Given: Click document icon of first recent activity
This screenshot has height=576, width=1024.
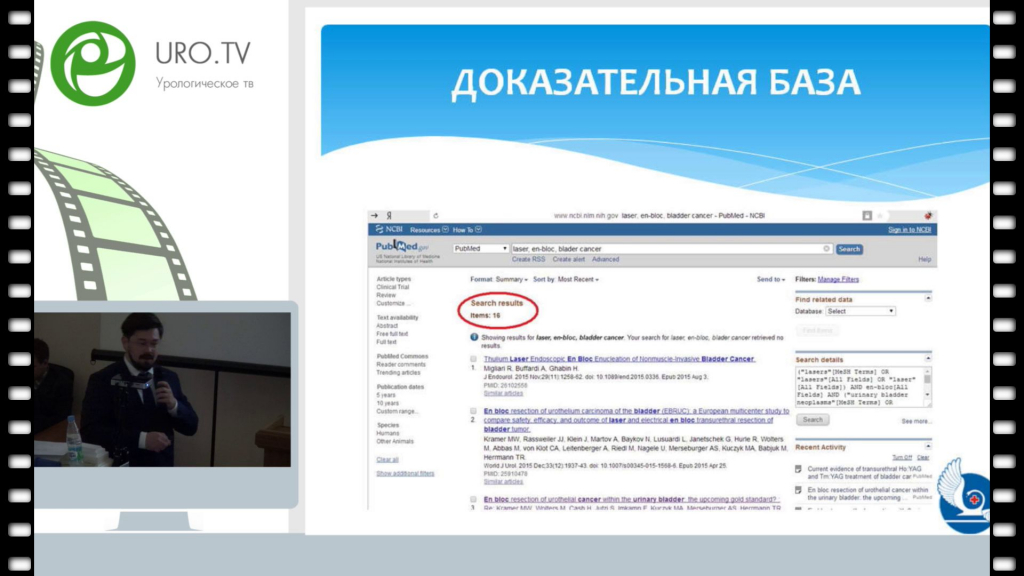Looking at the screenshot, I should point(798,469).
